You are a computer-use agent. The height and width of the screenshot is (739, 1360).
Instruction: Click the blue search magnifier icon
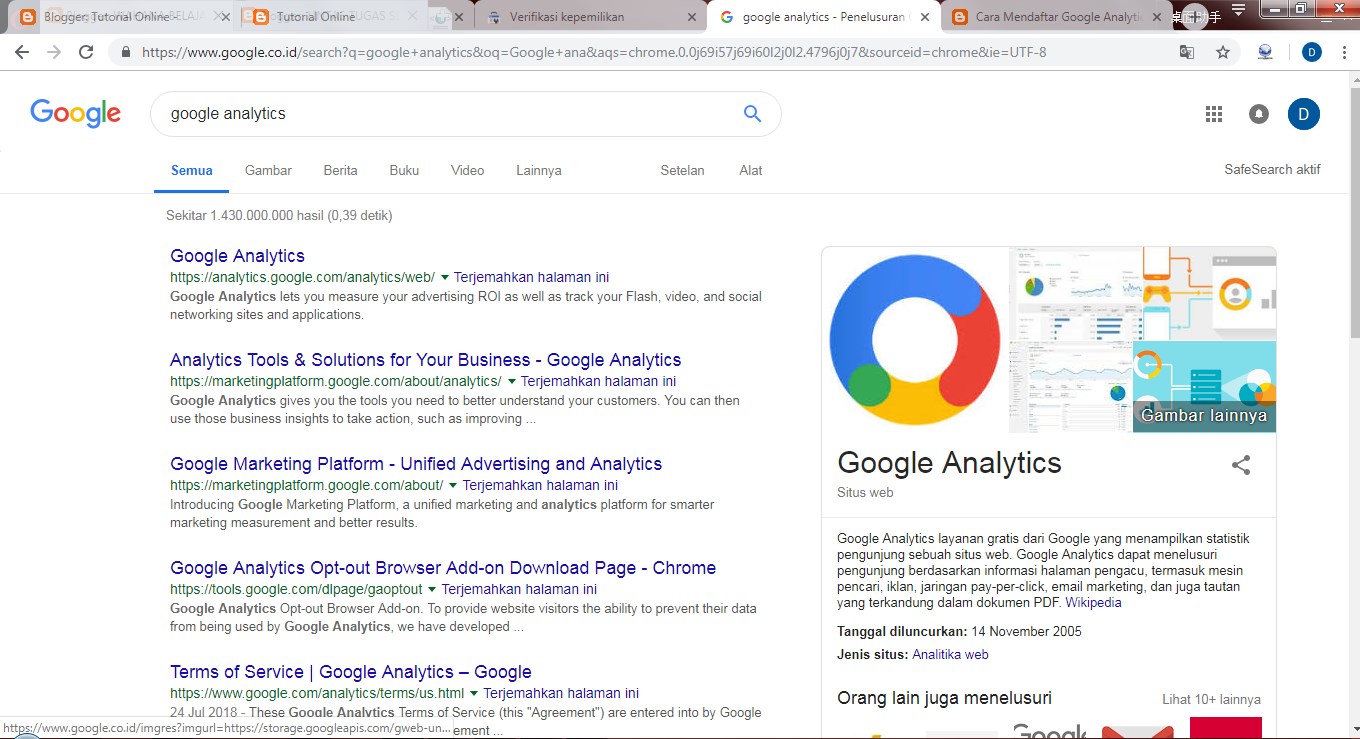(x=753, y=114)
